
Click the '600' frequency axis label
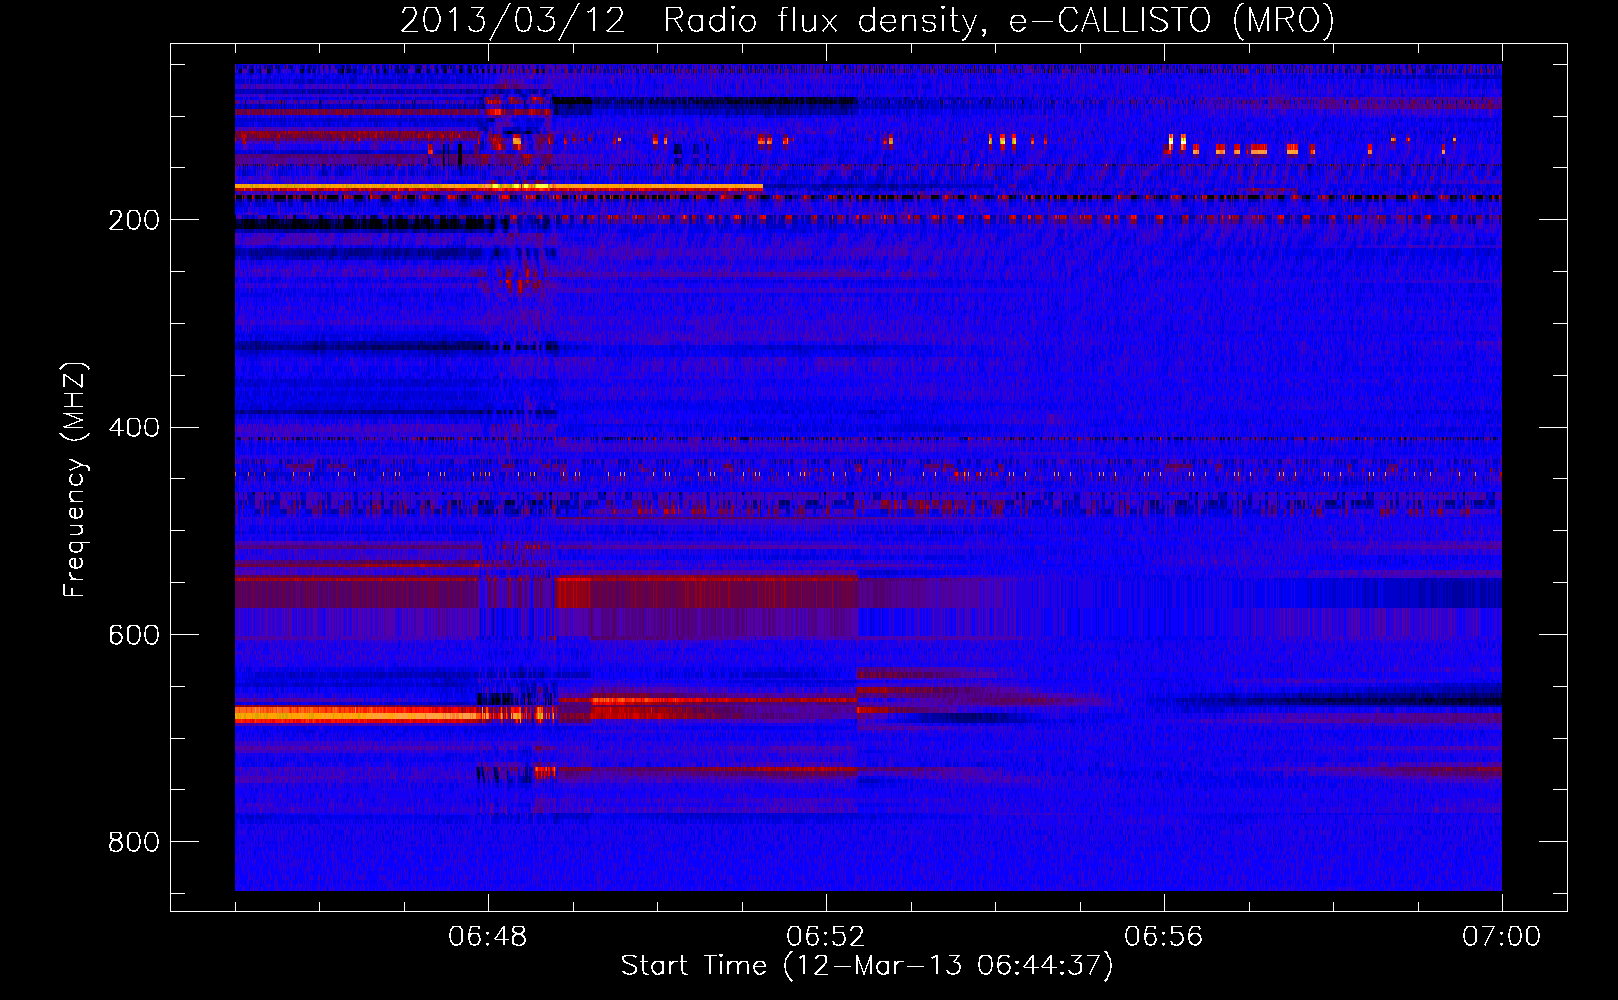click(134, 635)
